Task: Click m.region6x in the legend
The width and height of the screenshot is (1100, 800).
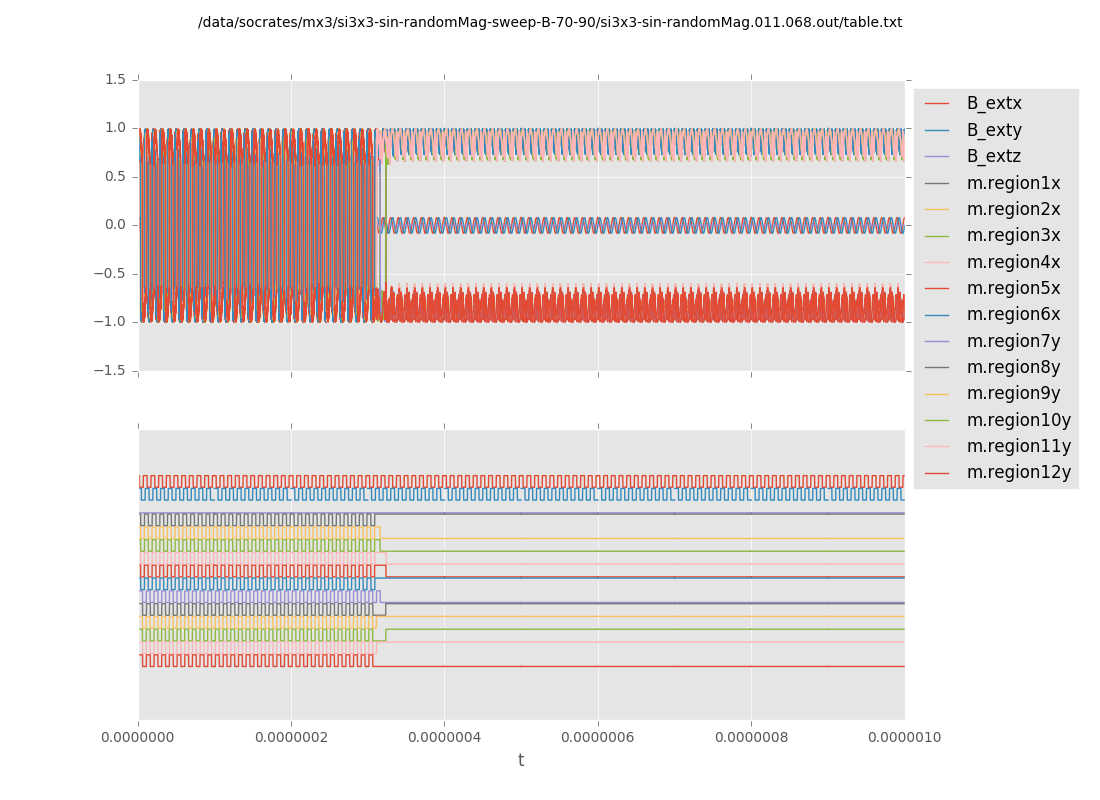Action: [x=1013, y=314]
